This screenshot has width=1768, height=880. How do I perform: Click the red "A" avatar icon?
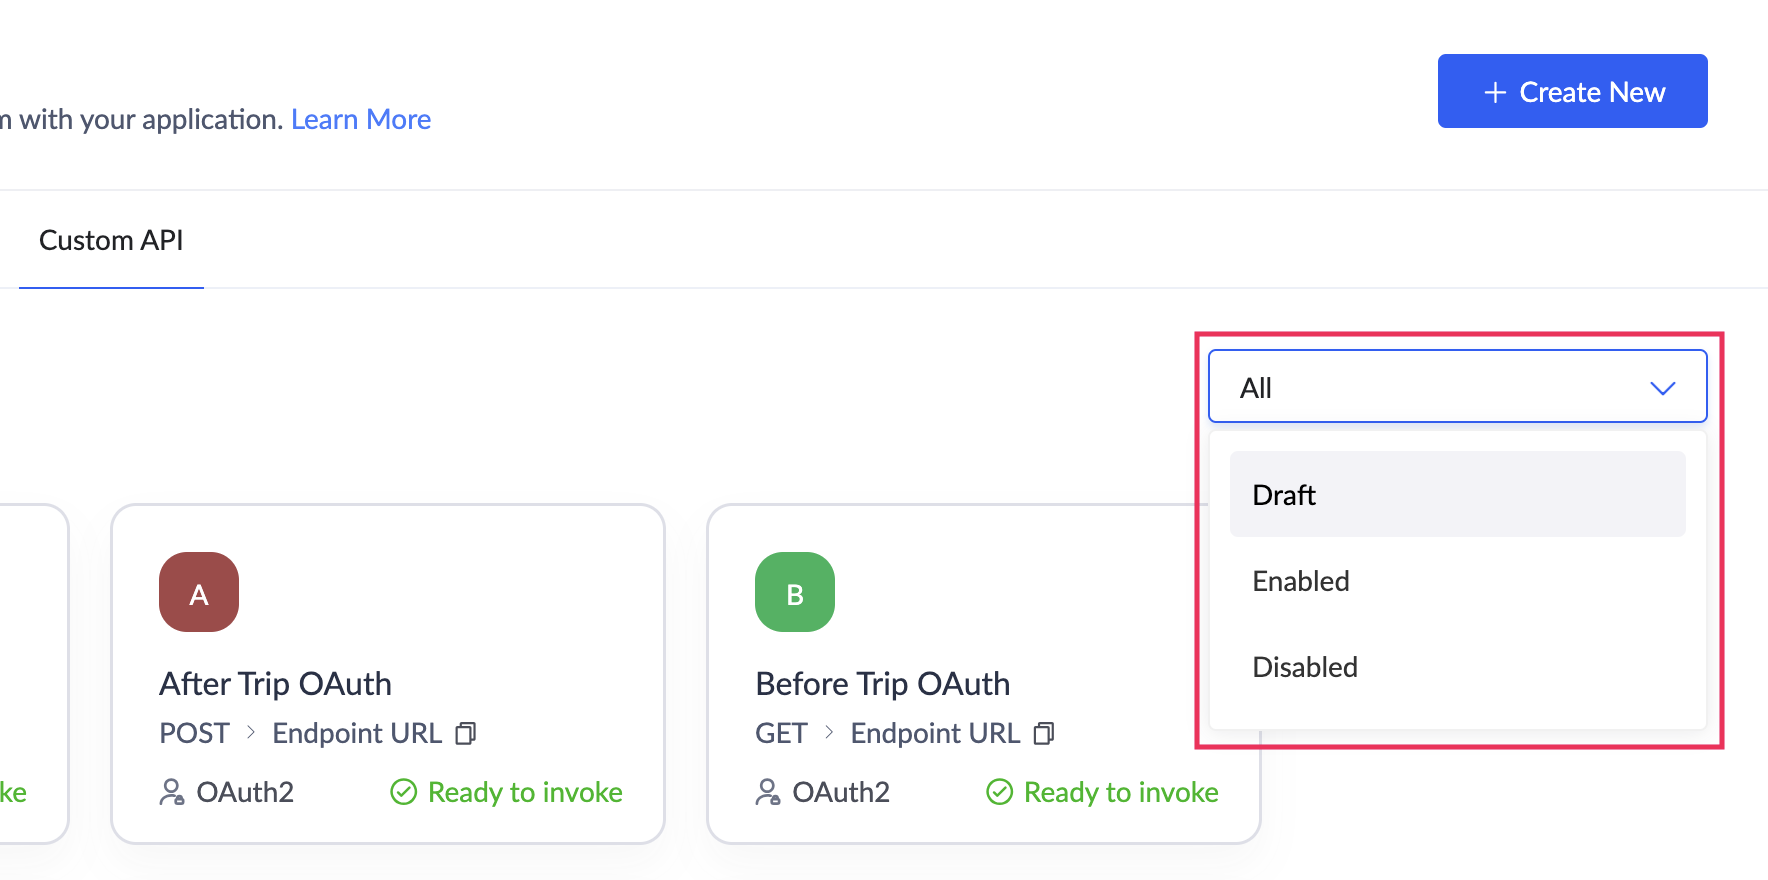(199, 592)
